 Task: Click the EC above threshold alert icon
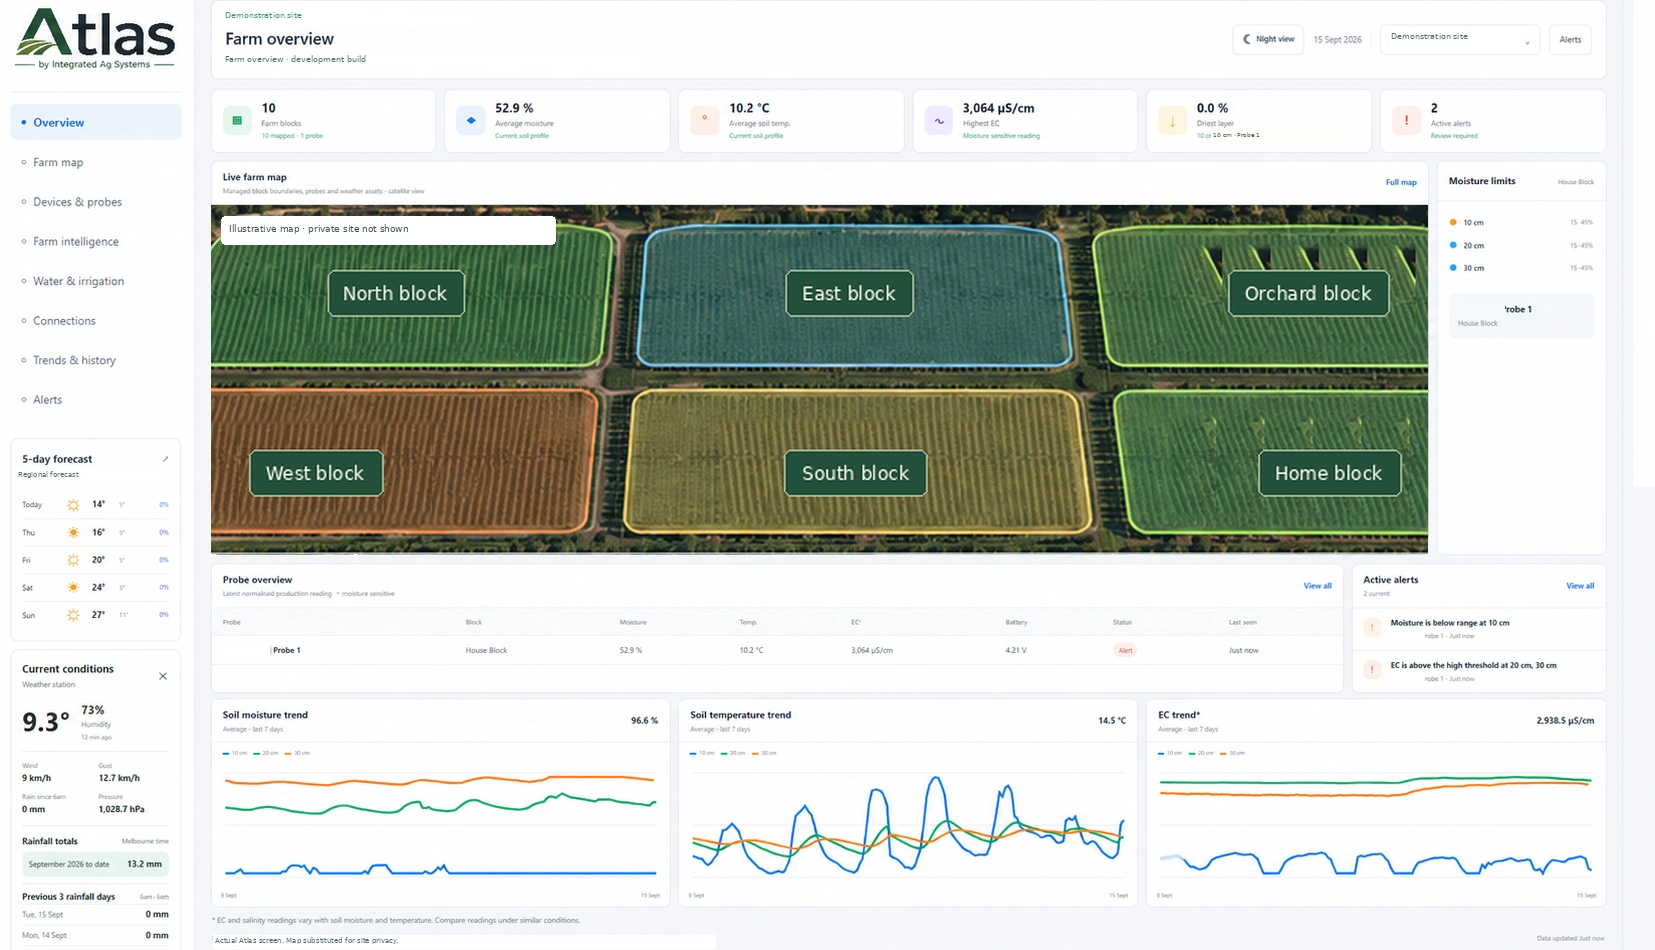(x=1372, y=670)
